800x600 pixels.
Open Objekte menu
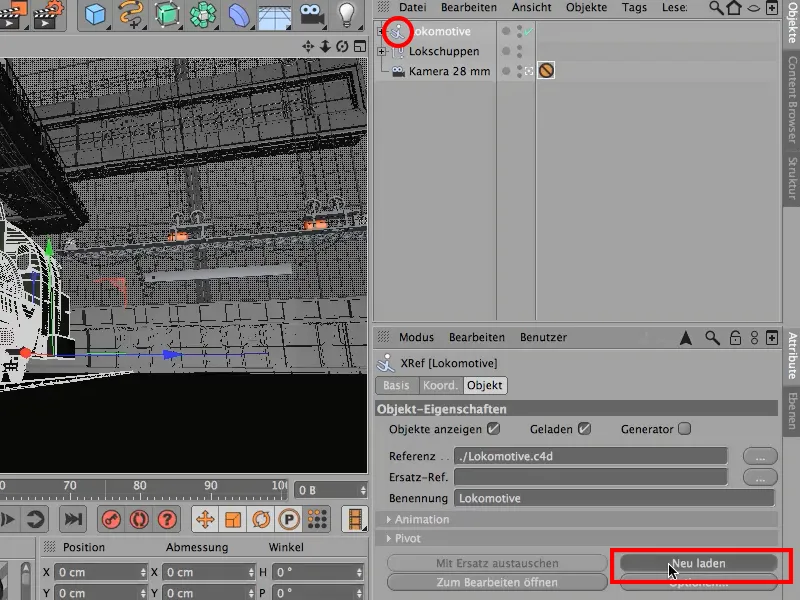(586, 8)
